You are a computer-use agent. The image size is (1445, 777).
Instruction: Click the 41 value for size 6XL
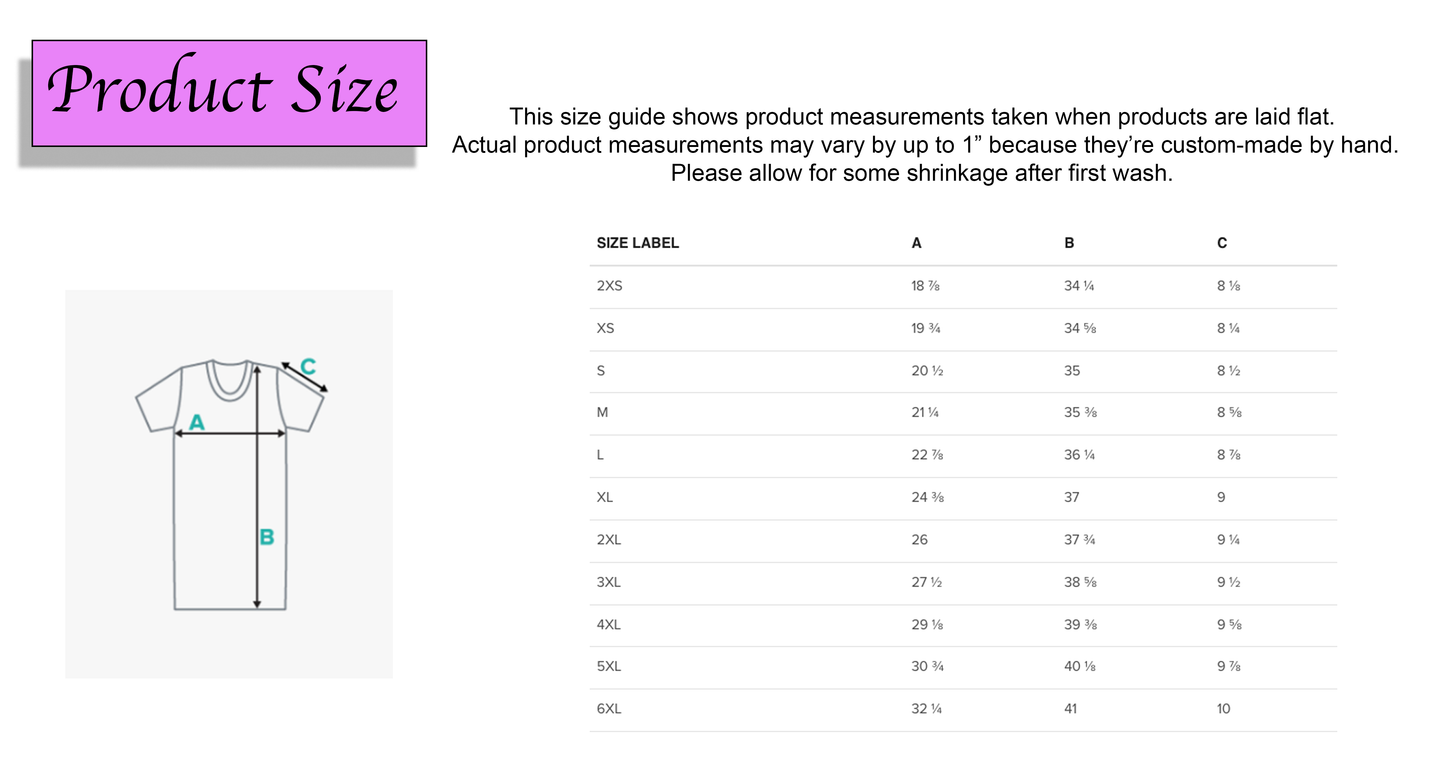click(x=1072, y=709)
